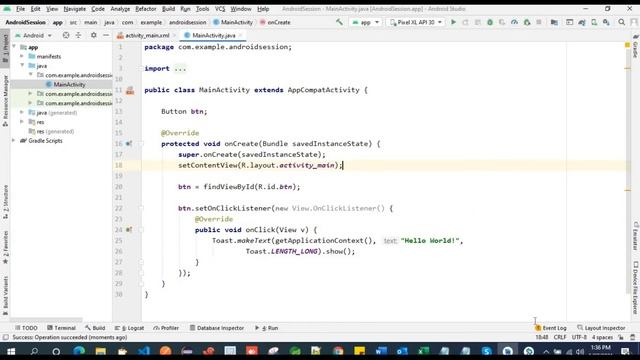Open the Pixel XL API 30 device dropdown
Viewport: 640px width, 360px height.
point(416,22)
